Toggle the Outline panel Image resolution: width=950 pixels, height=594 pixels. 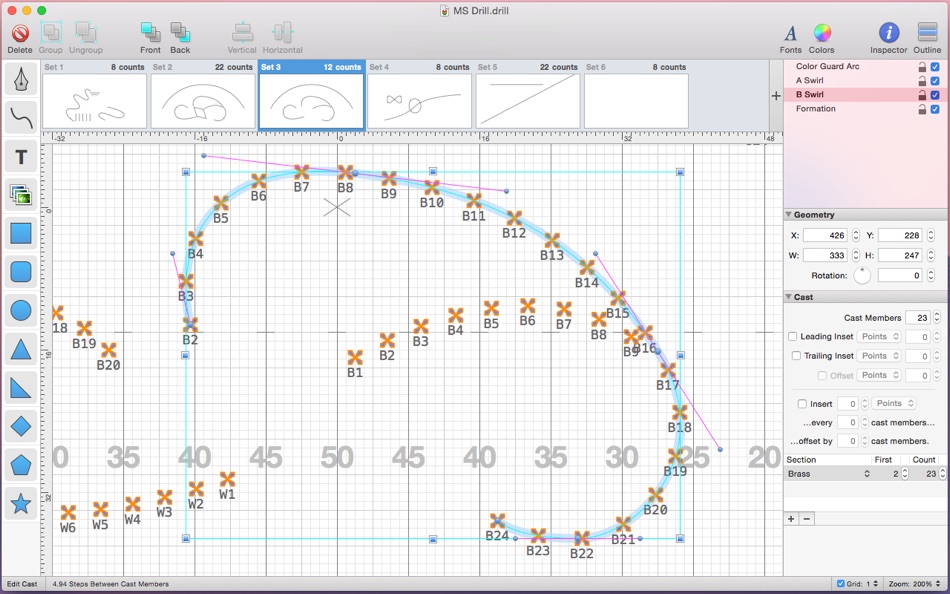coord(927,33)
